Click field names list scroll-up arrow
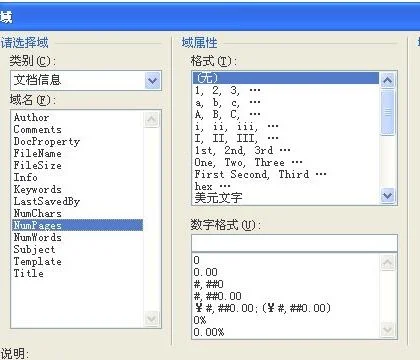The image size is (420, 360). 152,119
